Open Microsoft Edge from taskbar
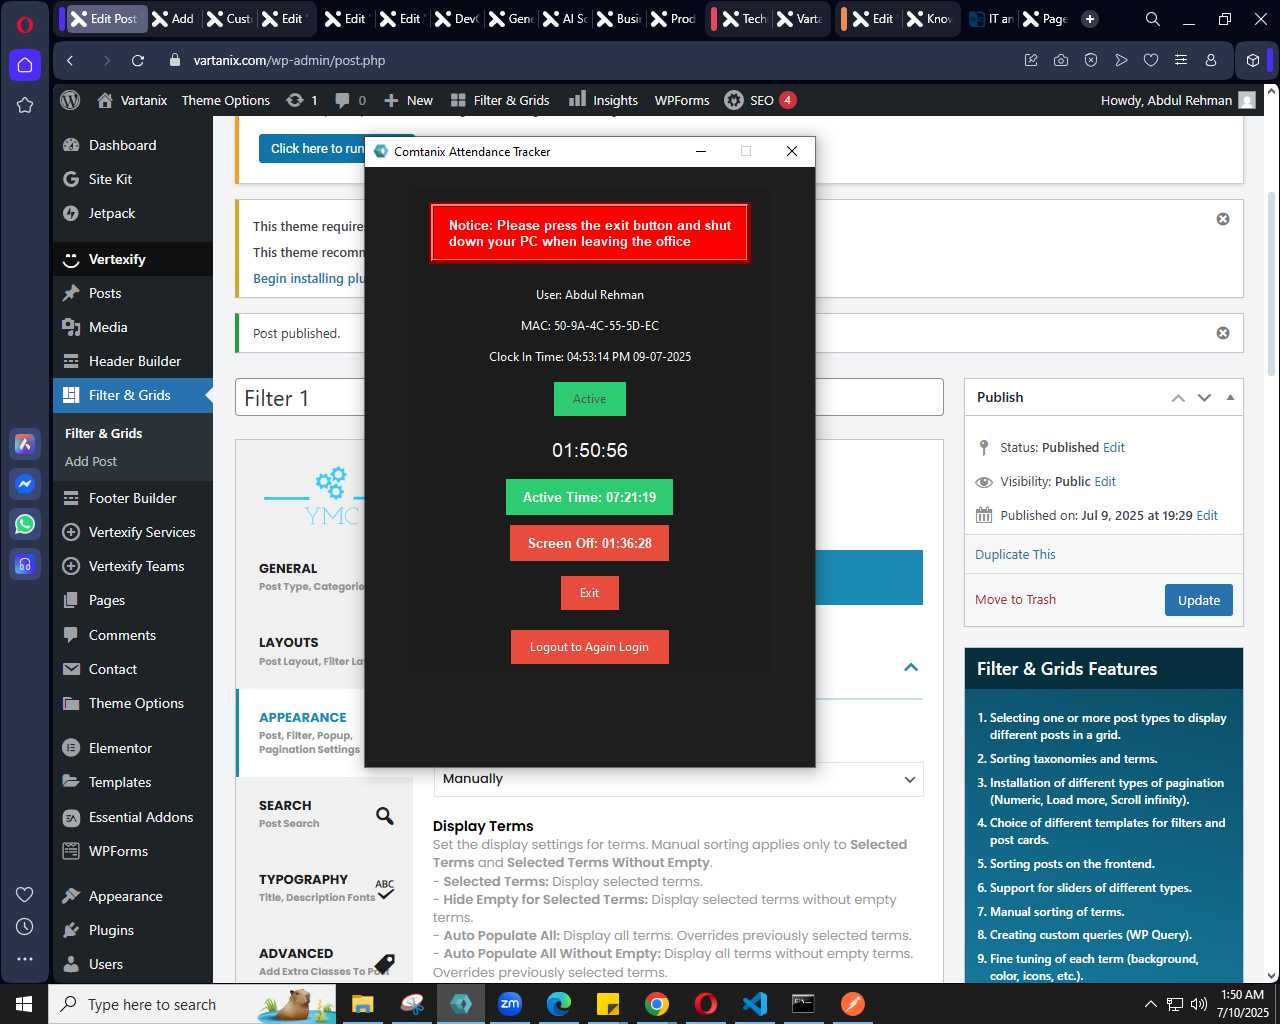The height and width of the screenshot is (1024, 1280). click(x=559, y=1004)
